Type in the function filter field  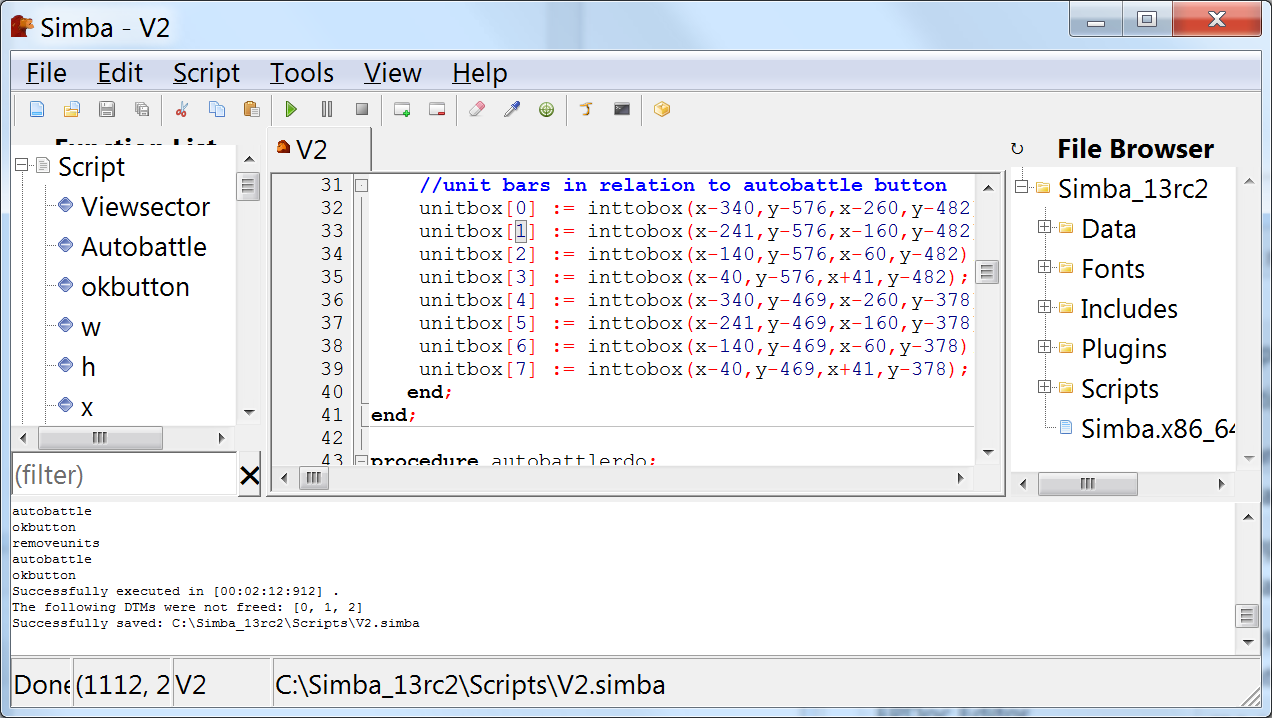click(x=120, y=475)
